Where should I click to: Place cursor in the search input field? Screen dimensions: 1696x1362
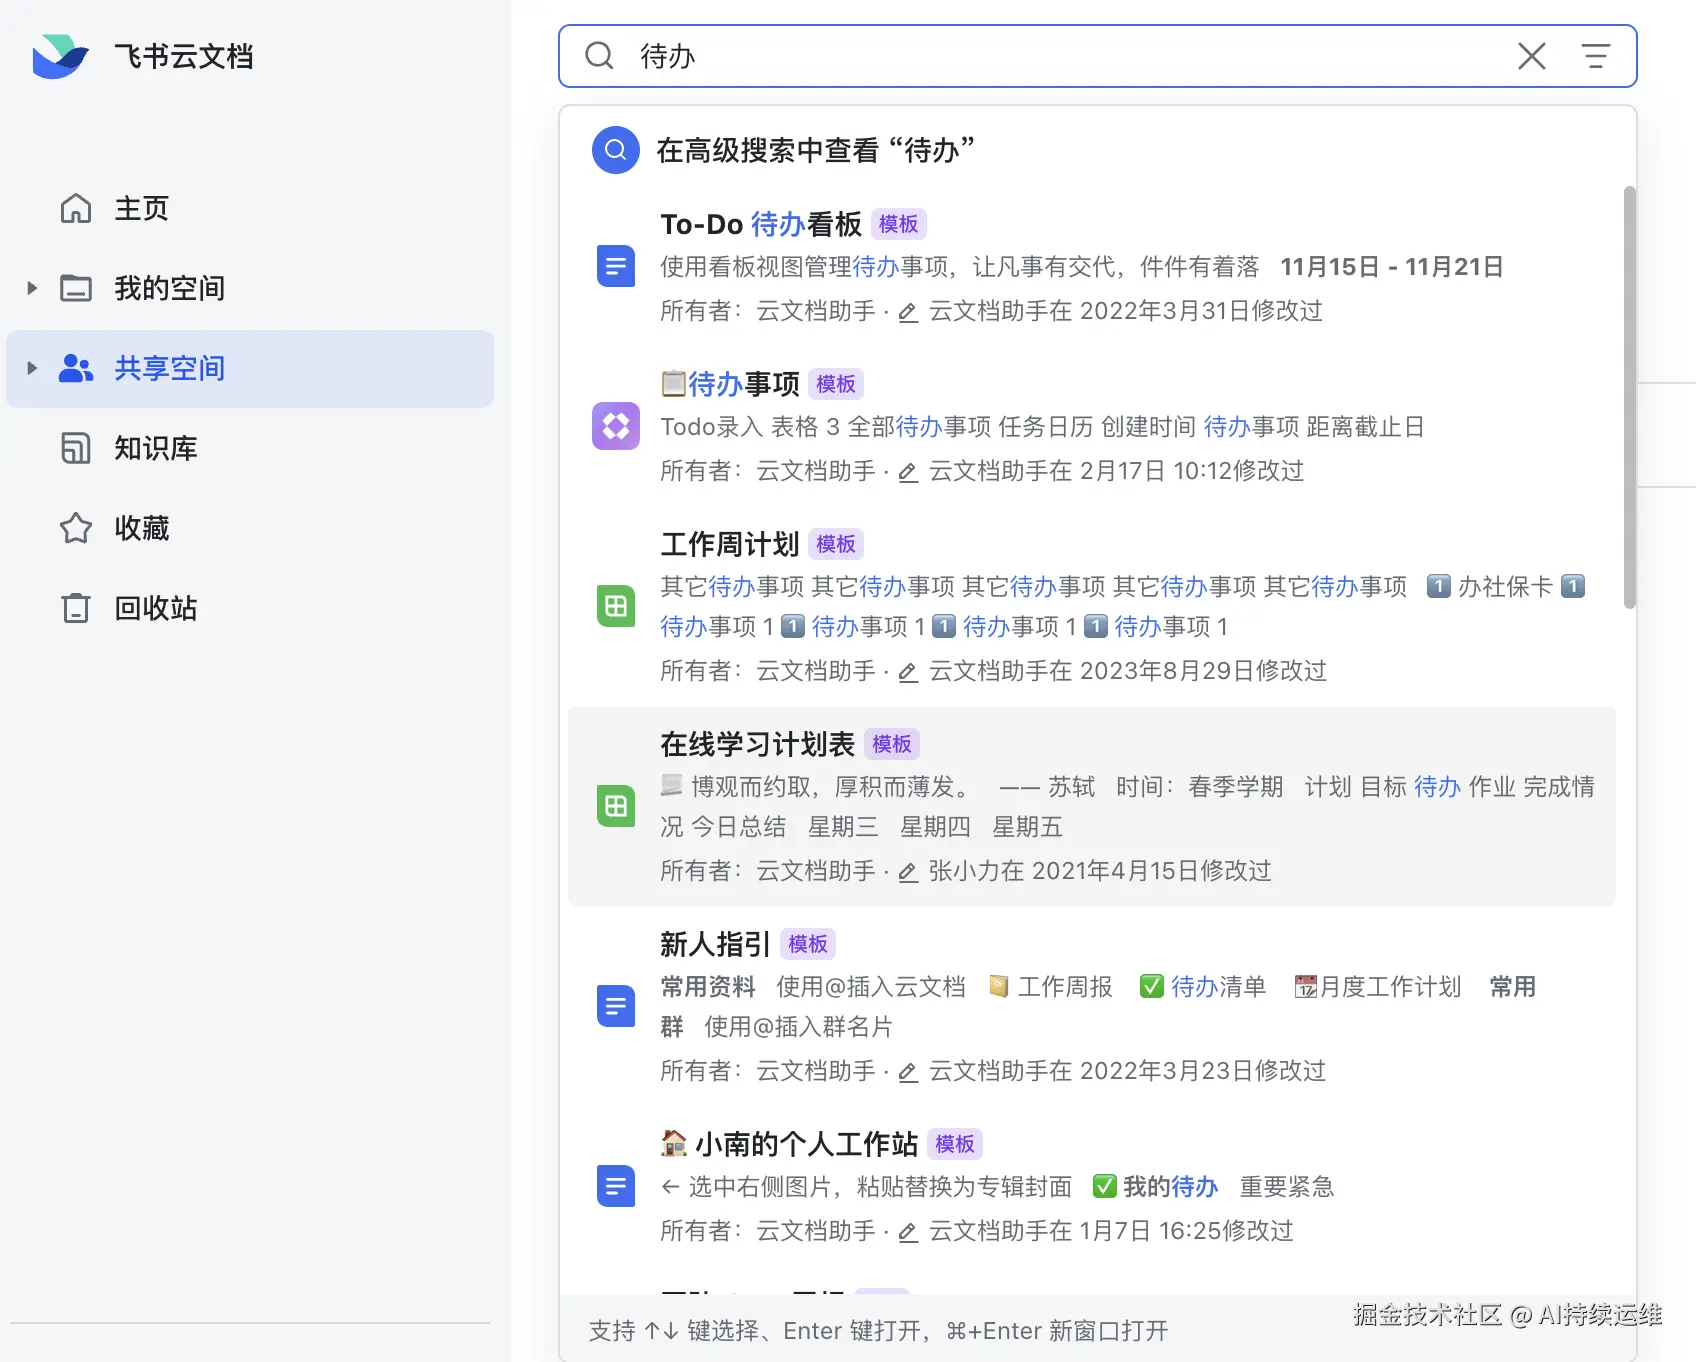[x=1000, y=56]
